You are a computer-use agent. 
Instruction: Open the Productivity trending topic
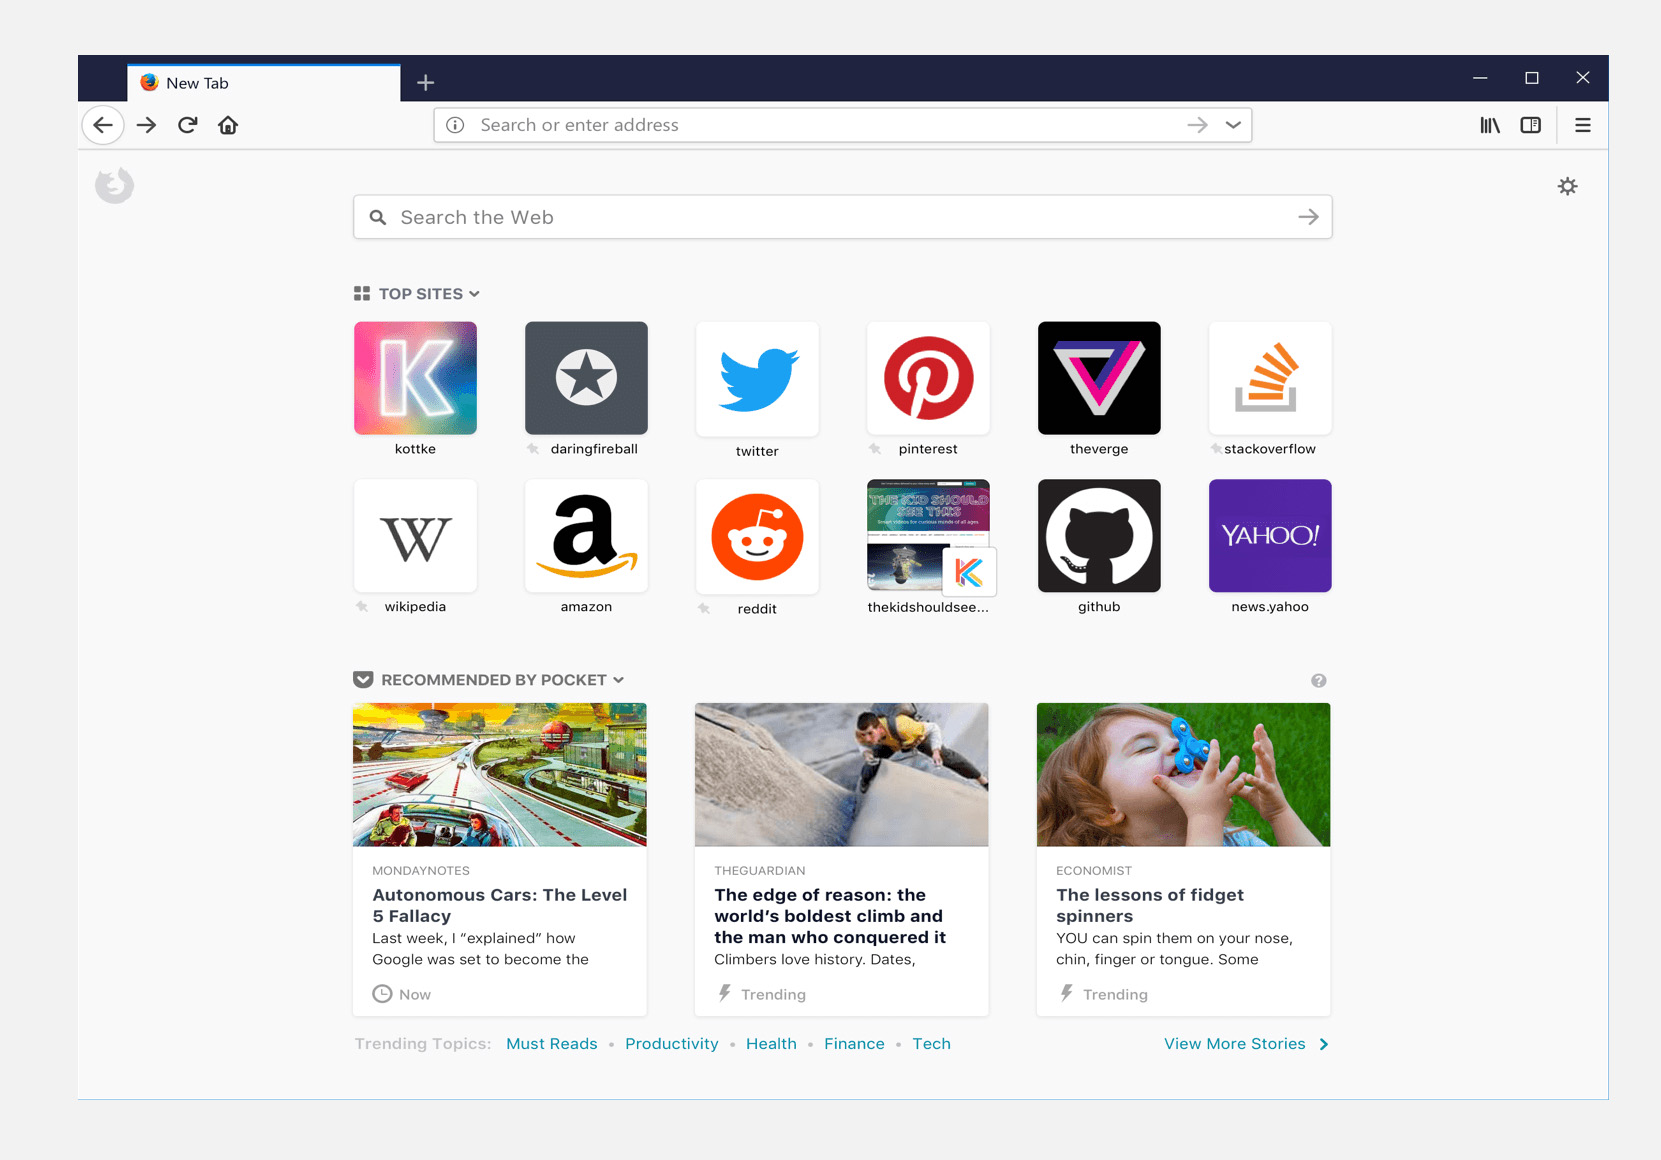pos(672,1044)
